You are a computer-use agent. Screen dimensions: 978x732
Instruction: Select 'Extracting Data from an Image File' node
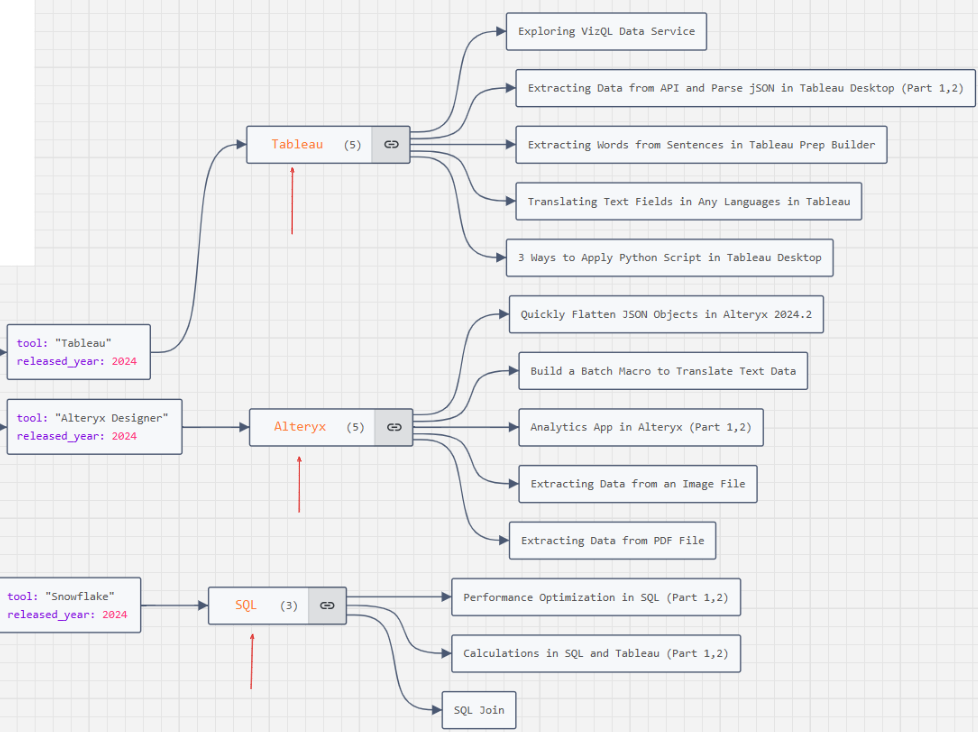(637, 484)
